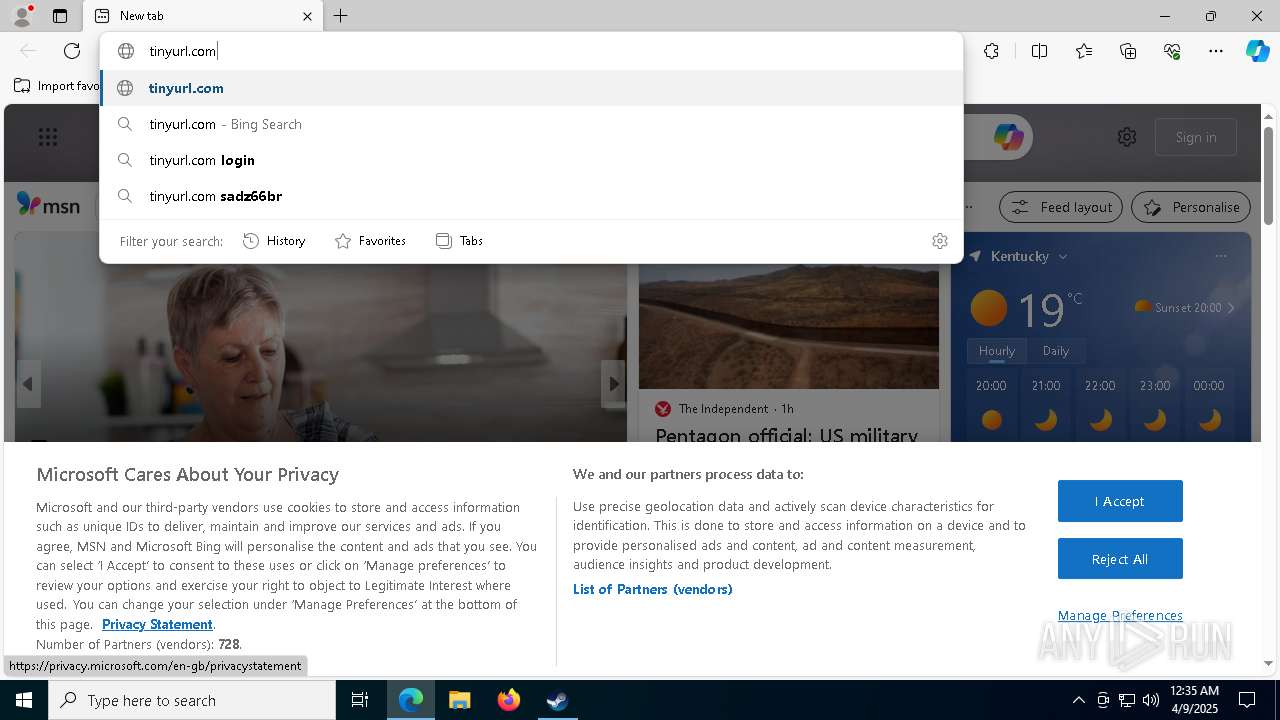Close the New tab
Screen dimensions: 1280x720
307,16
